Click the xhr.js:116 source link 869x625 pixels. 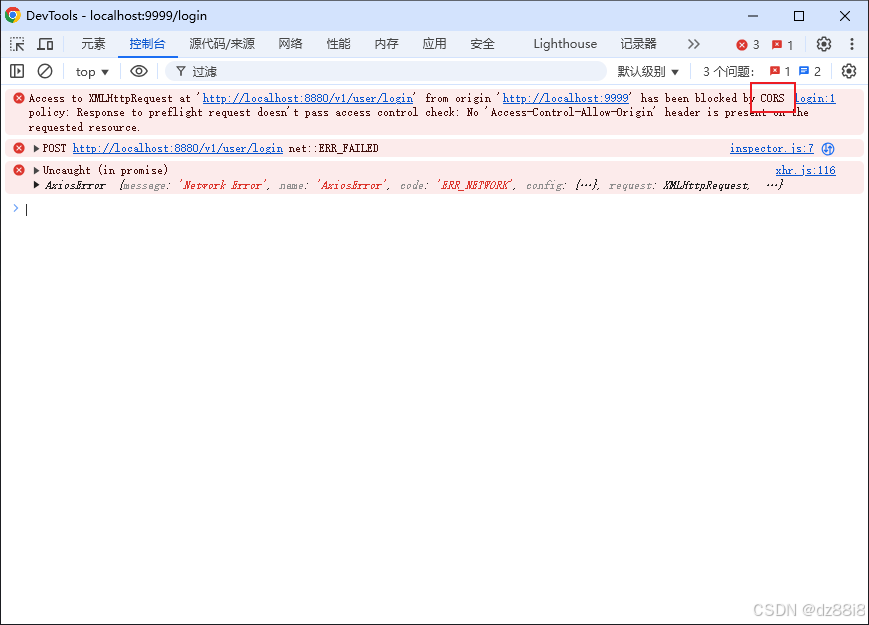(805, 170)
